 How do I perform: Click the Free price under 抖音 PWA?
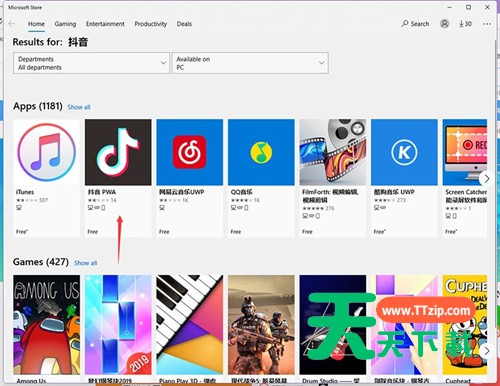[x=93, y=232]
